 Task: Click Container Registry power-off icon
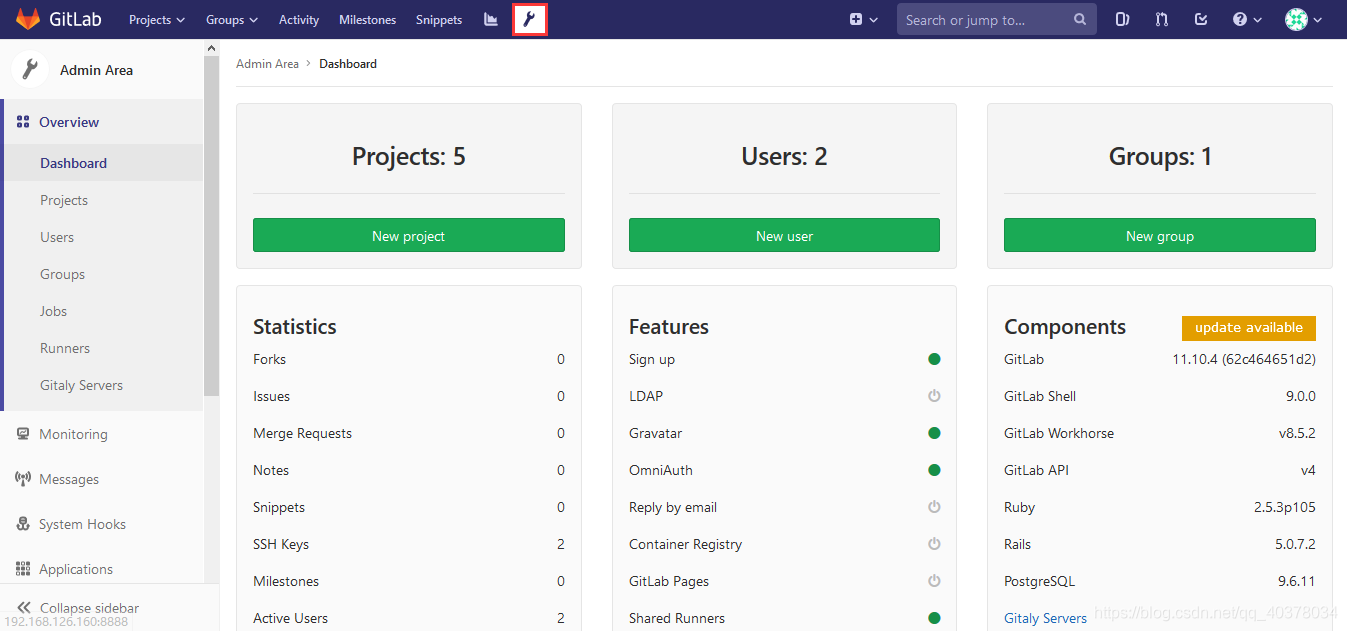934,544
